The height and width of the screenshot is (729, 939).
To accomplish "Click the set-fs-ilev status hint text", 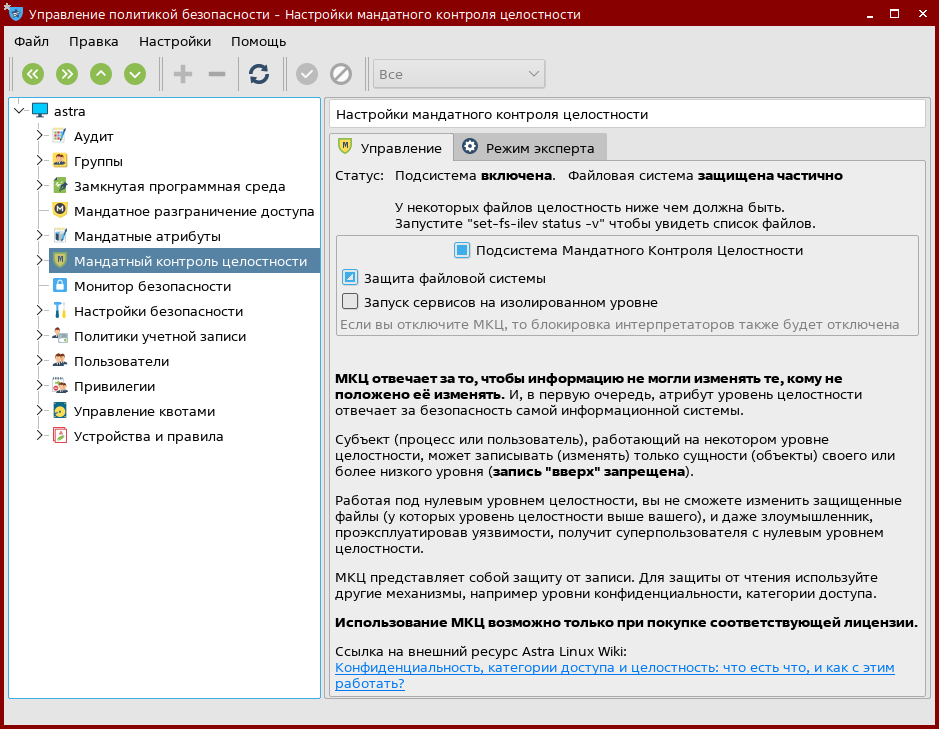I will coord(605,224).
